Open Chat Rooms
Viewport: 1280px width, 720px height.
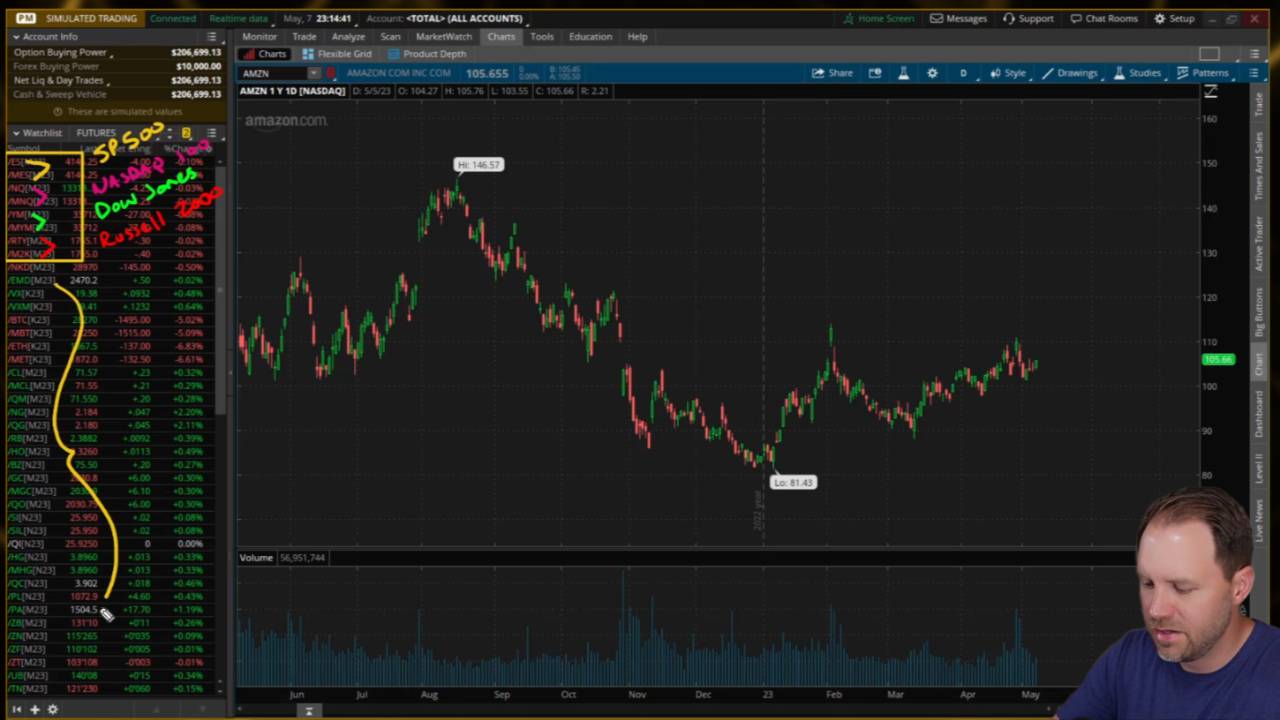click(x=1104, y=18)
